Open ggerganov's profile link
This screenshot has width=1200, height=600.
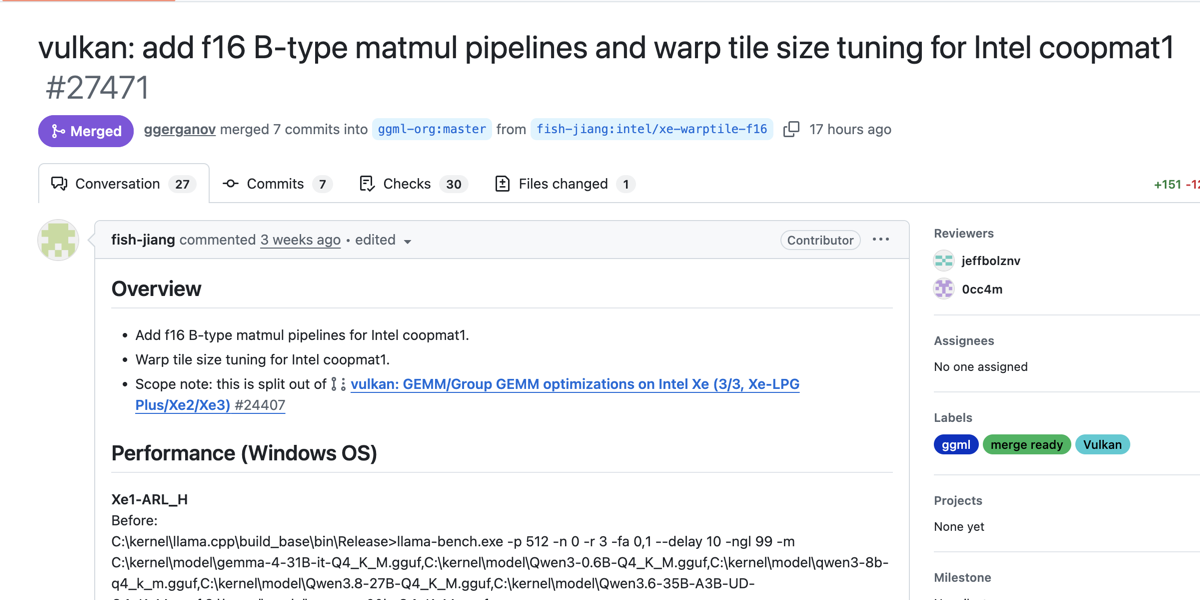[180, 129]
